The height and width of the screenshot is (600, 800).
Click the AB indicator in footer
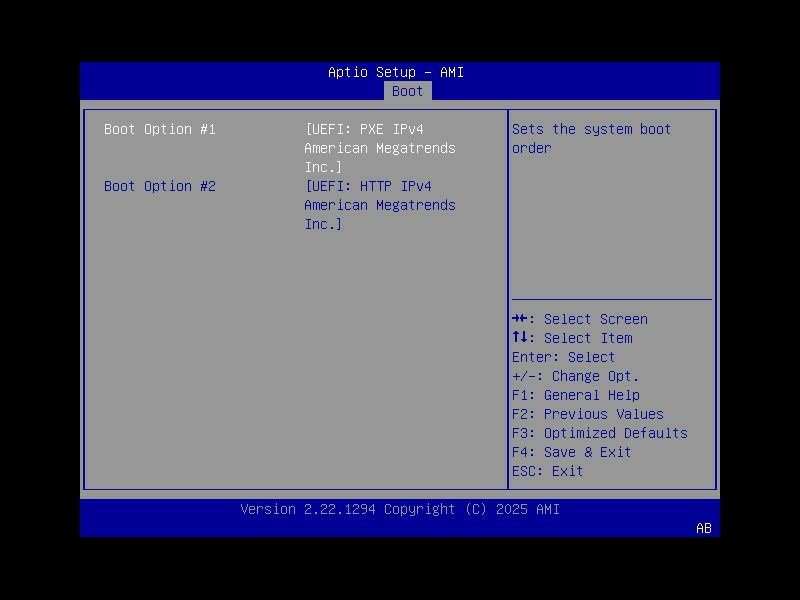coord(704,528)
